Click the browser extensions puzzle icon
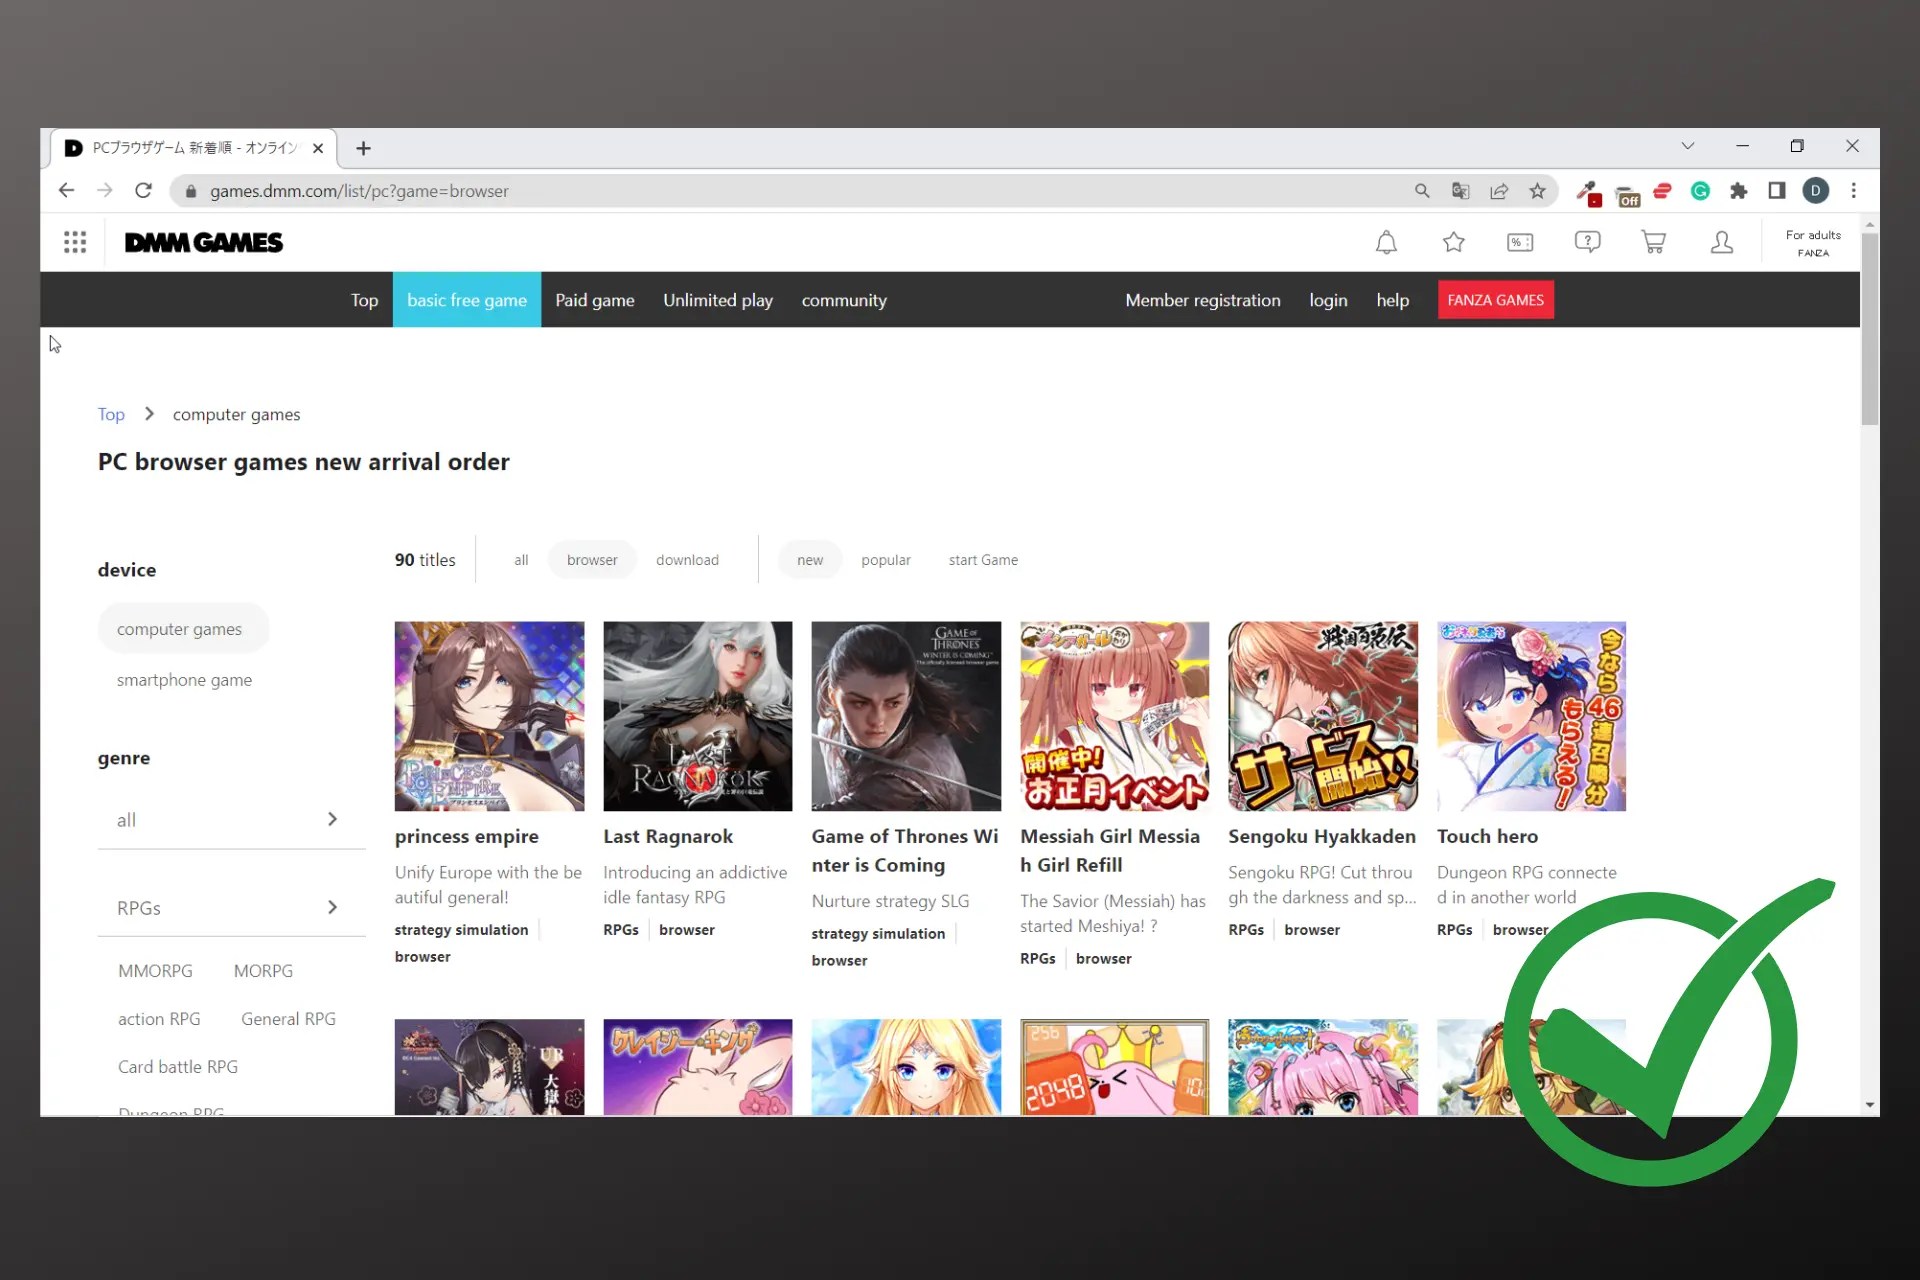This screenshot has width=1920, height=1280. coord(1738,191)
